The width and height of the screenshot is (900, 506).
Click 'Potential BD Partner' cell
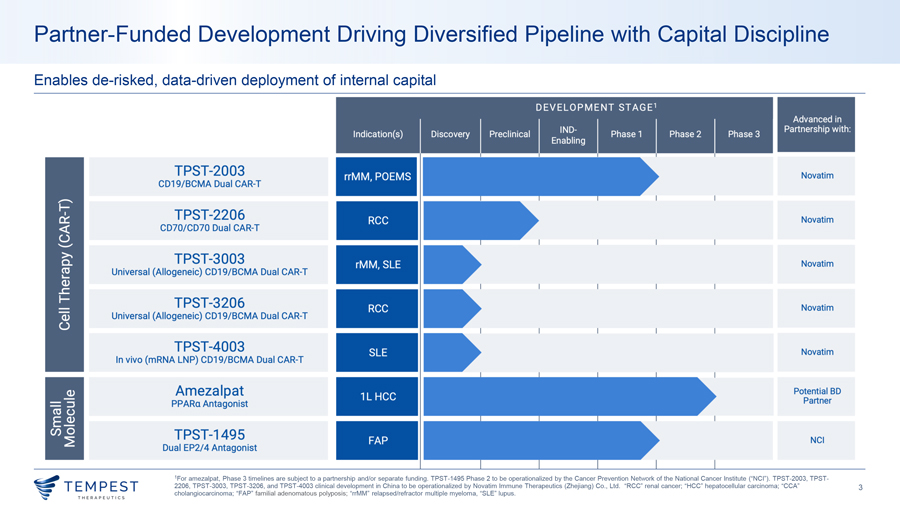(817, 396)
